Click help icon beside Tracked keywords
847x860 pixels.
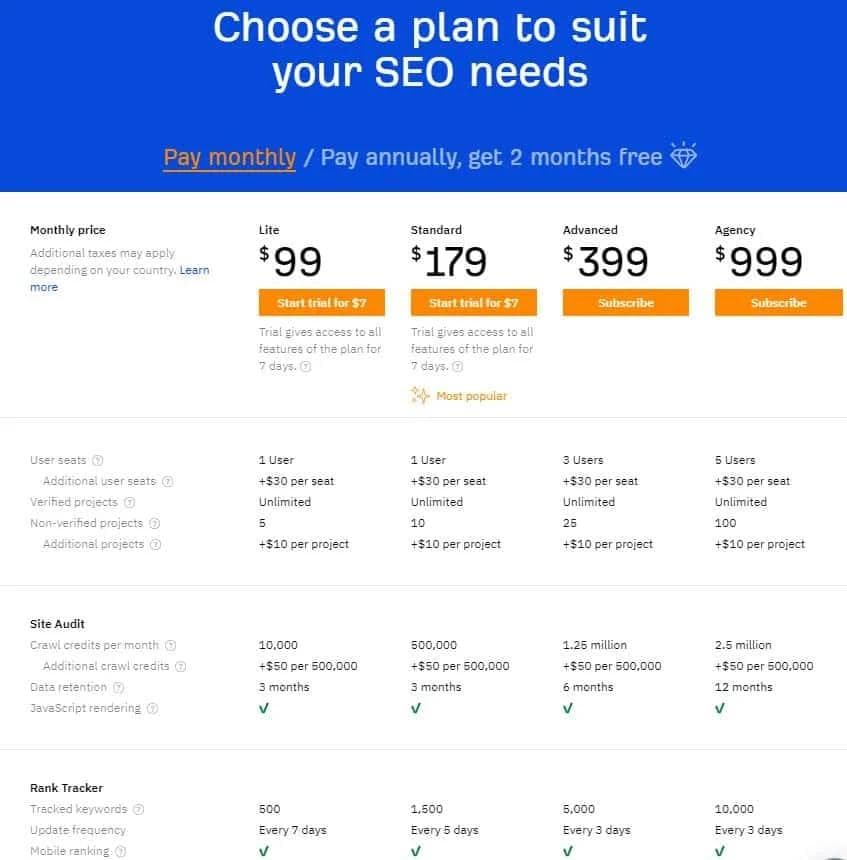[139, 809]
